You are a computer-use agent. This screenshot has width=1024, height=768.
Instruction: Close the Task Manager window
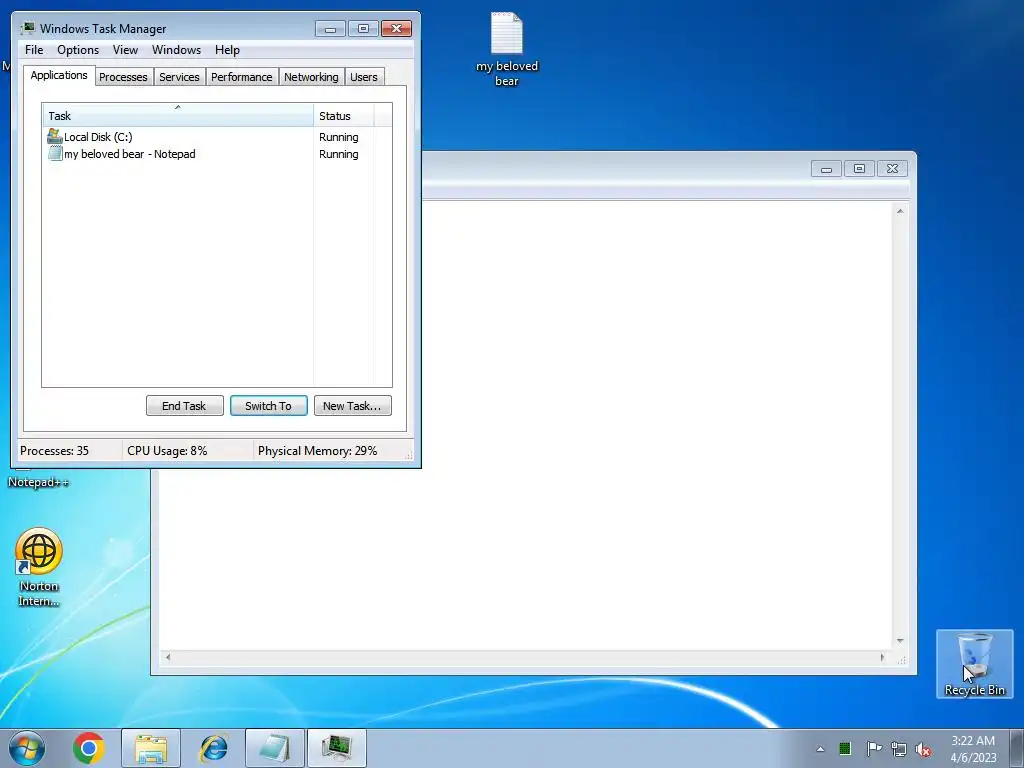(396, 29)
